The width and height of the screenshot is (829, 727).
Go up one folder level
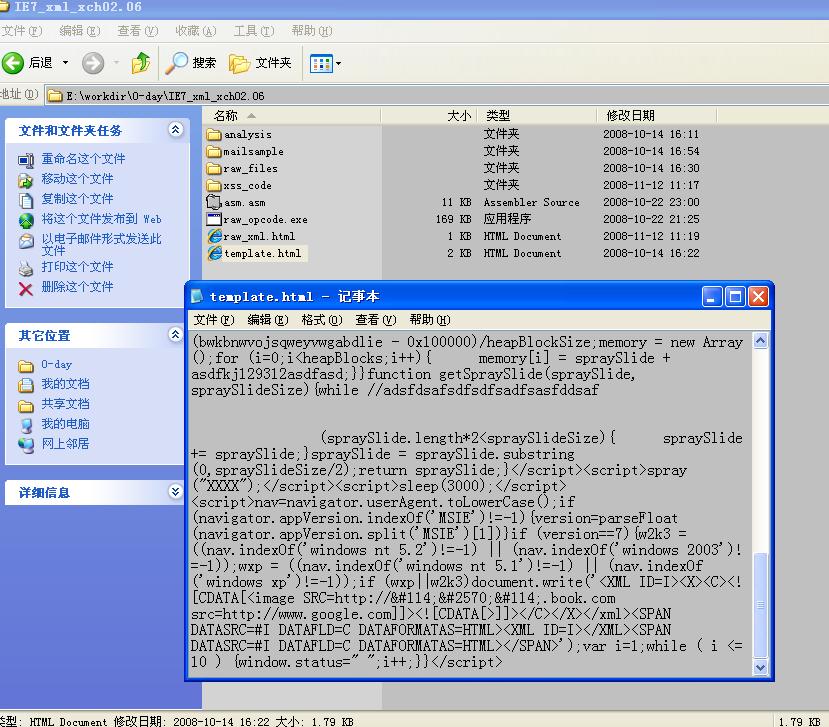[x=141, y=63]
